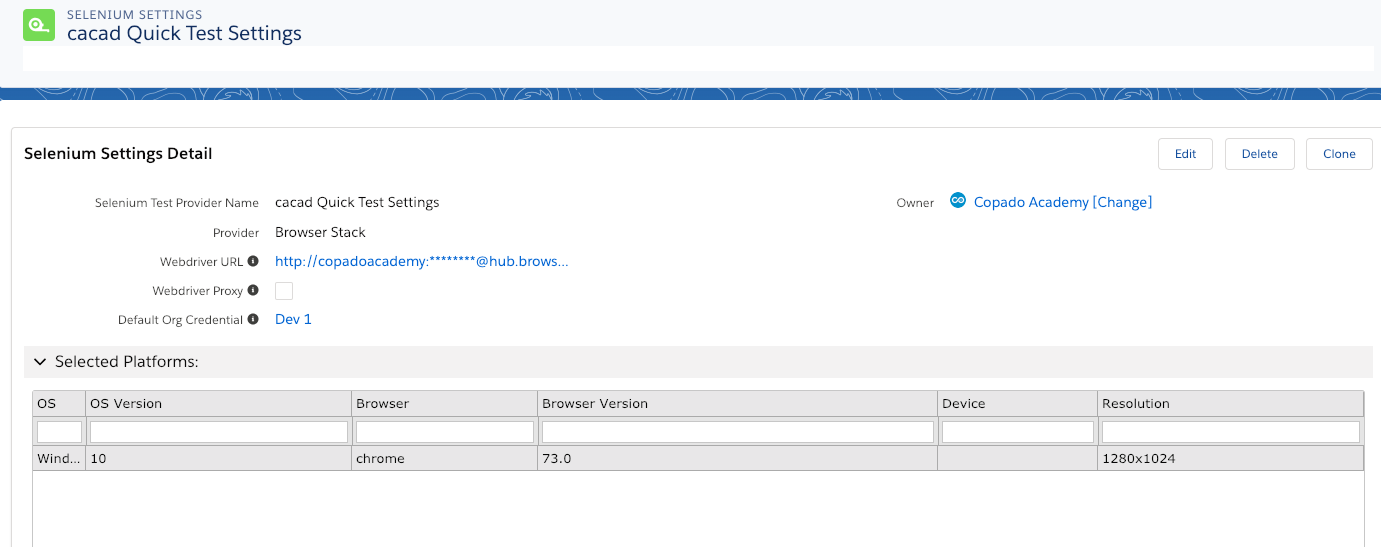Sort by the OS column header
The width and height of the screenshot is (1381, 547).
click(59, 404)
